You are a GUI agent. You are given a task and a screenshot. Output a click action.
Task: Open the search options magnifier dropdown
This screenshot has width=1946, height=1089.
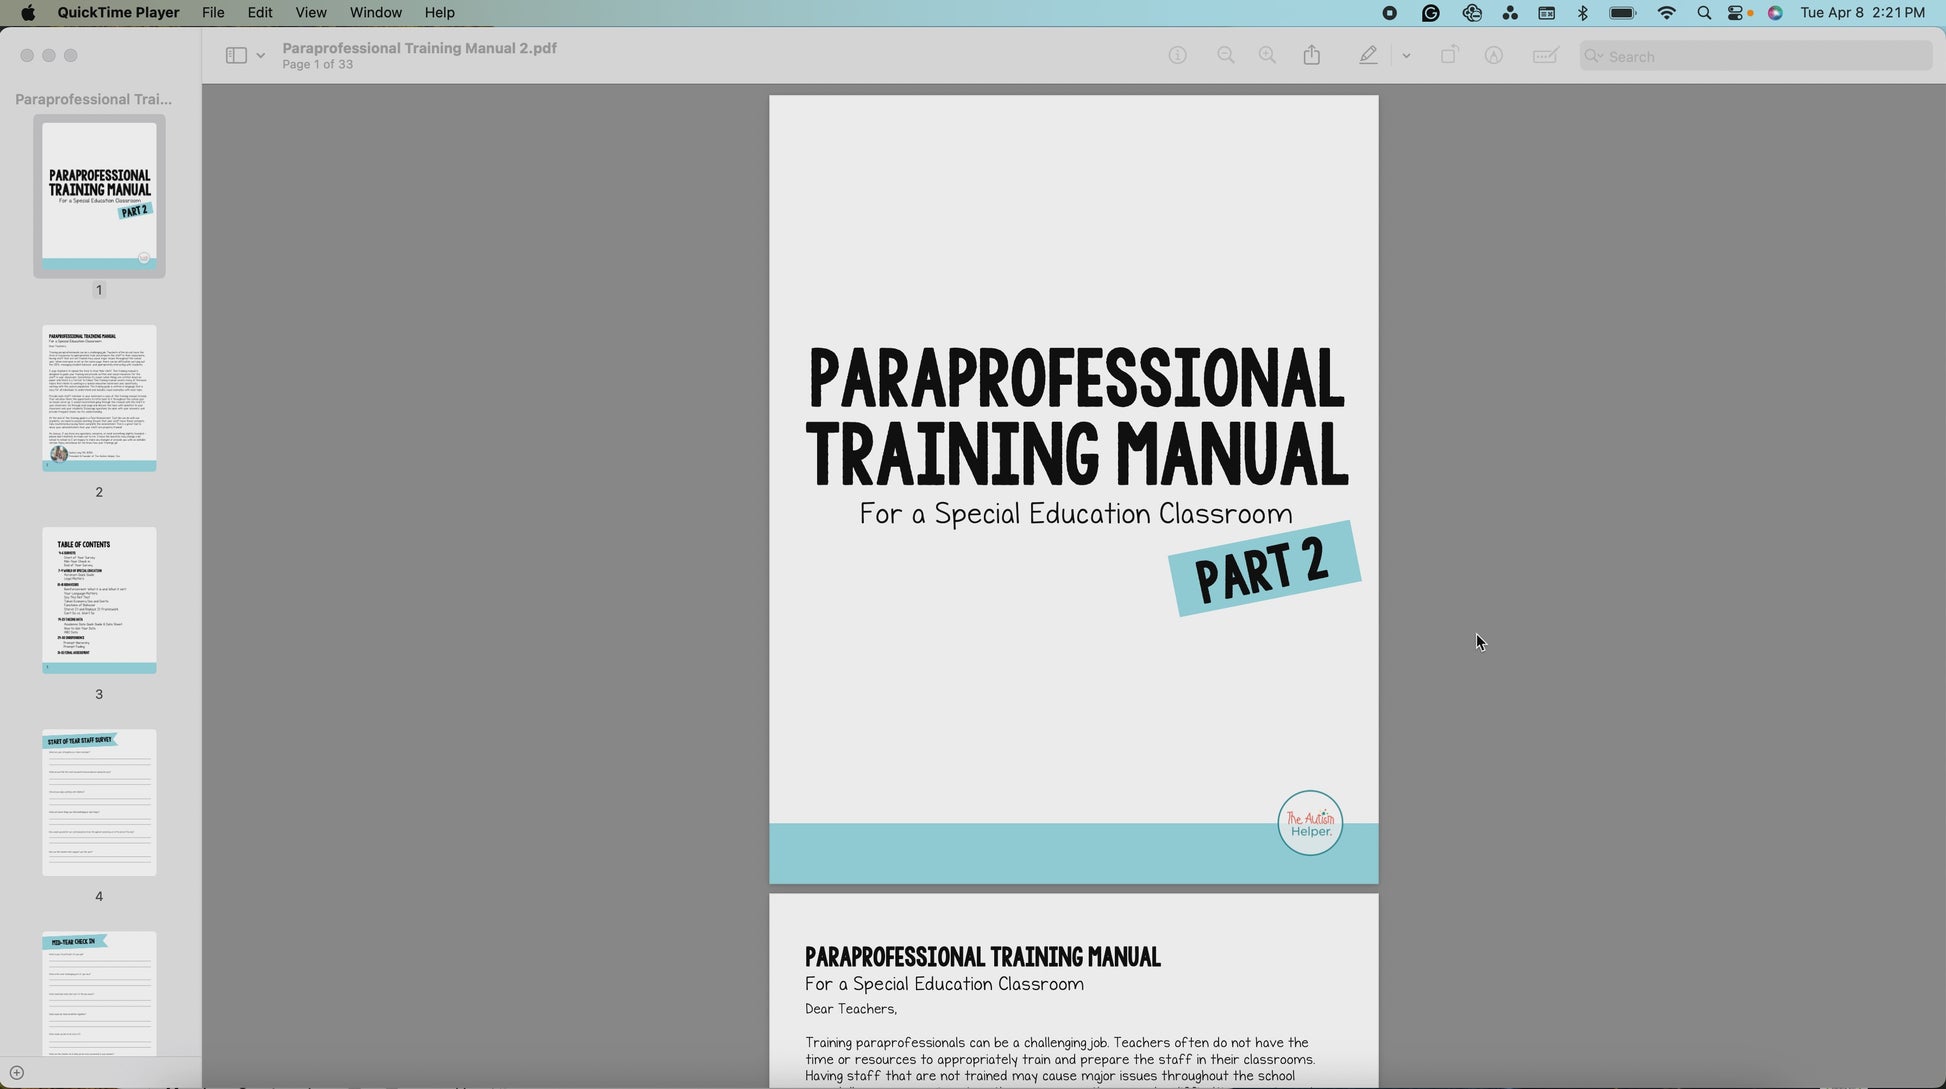pos(1593,56)
